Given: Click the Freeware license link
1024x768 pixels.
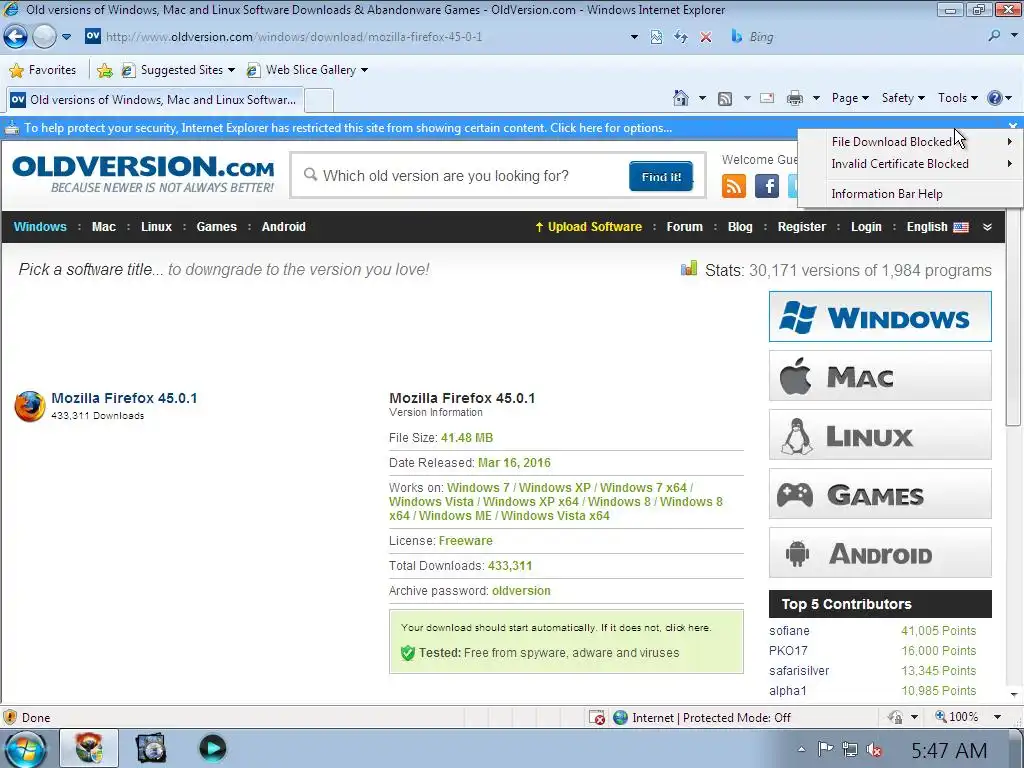Looking at the screenshot, I should [466, 541].
